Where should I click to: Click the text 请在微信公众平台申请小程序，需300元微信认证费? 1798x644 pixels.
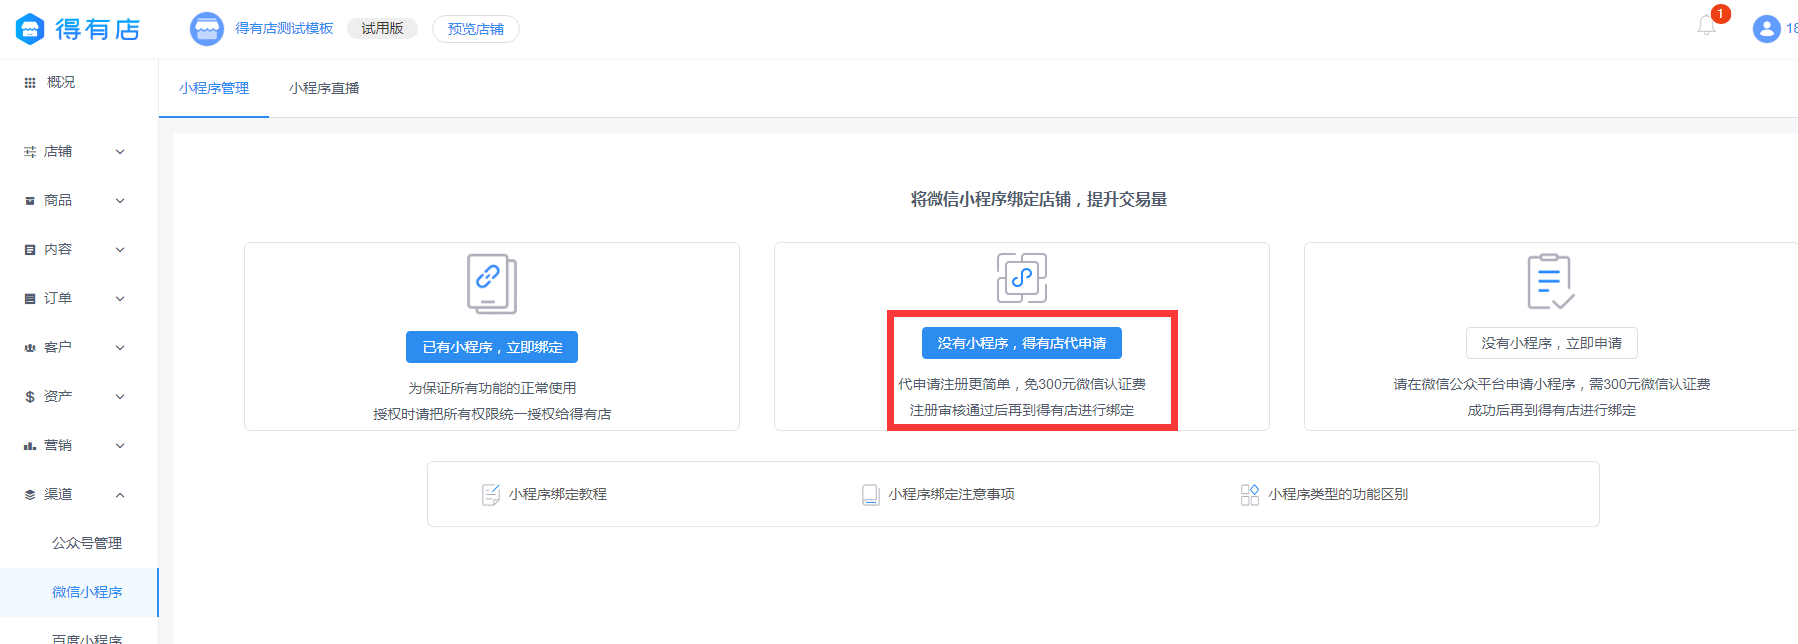click(x=1552, y=384)
